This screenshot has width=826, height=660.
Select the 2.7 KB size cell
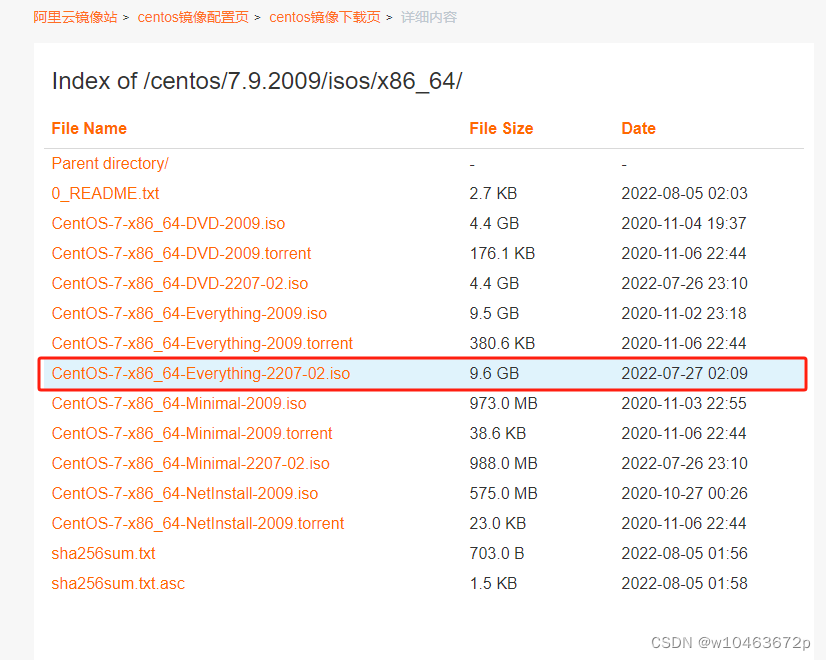pos(493,194)
